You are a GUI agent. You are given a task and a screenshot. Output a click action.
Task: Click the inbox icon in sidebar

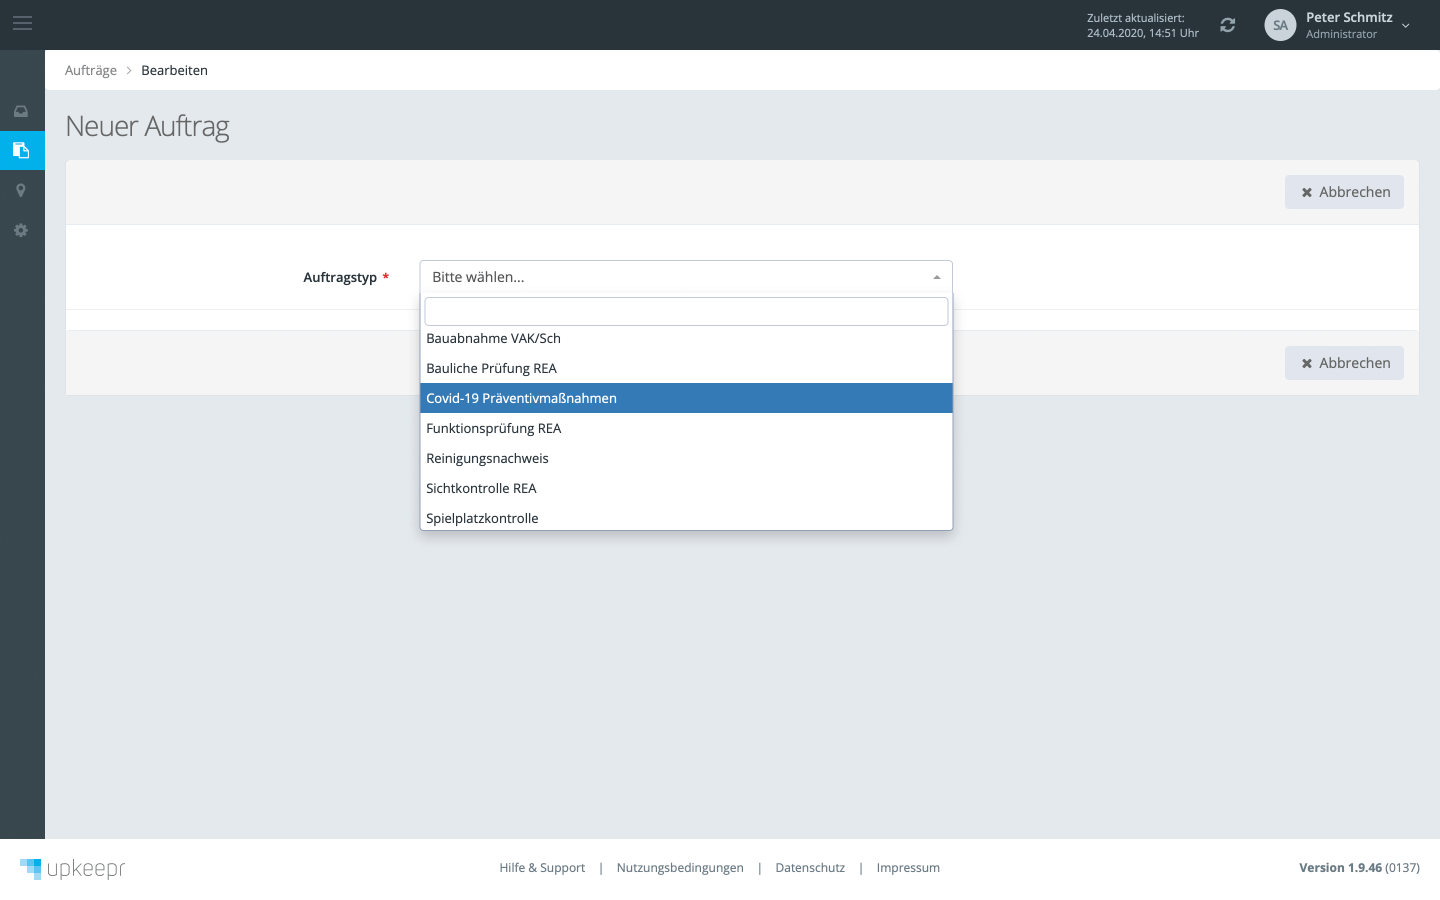tap(21, 111)
